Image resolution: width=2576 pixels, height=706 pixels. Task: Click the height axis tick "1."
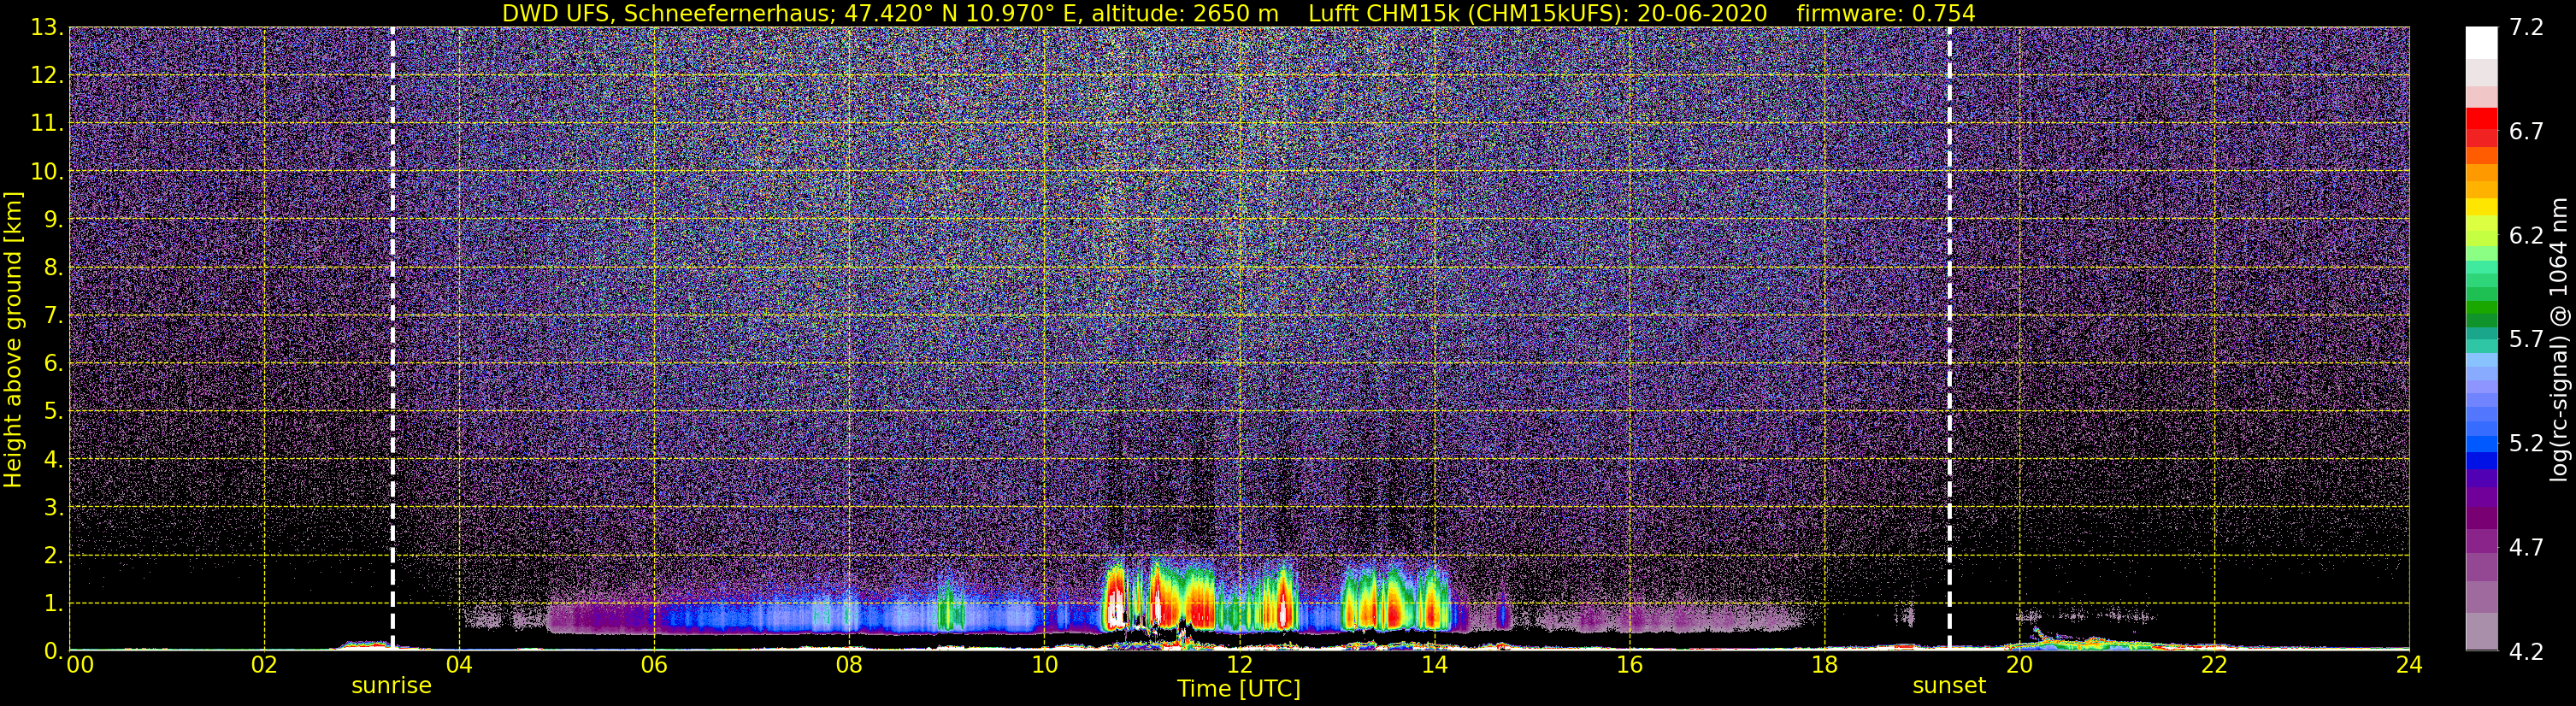52,603
